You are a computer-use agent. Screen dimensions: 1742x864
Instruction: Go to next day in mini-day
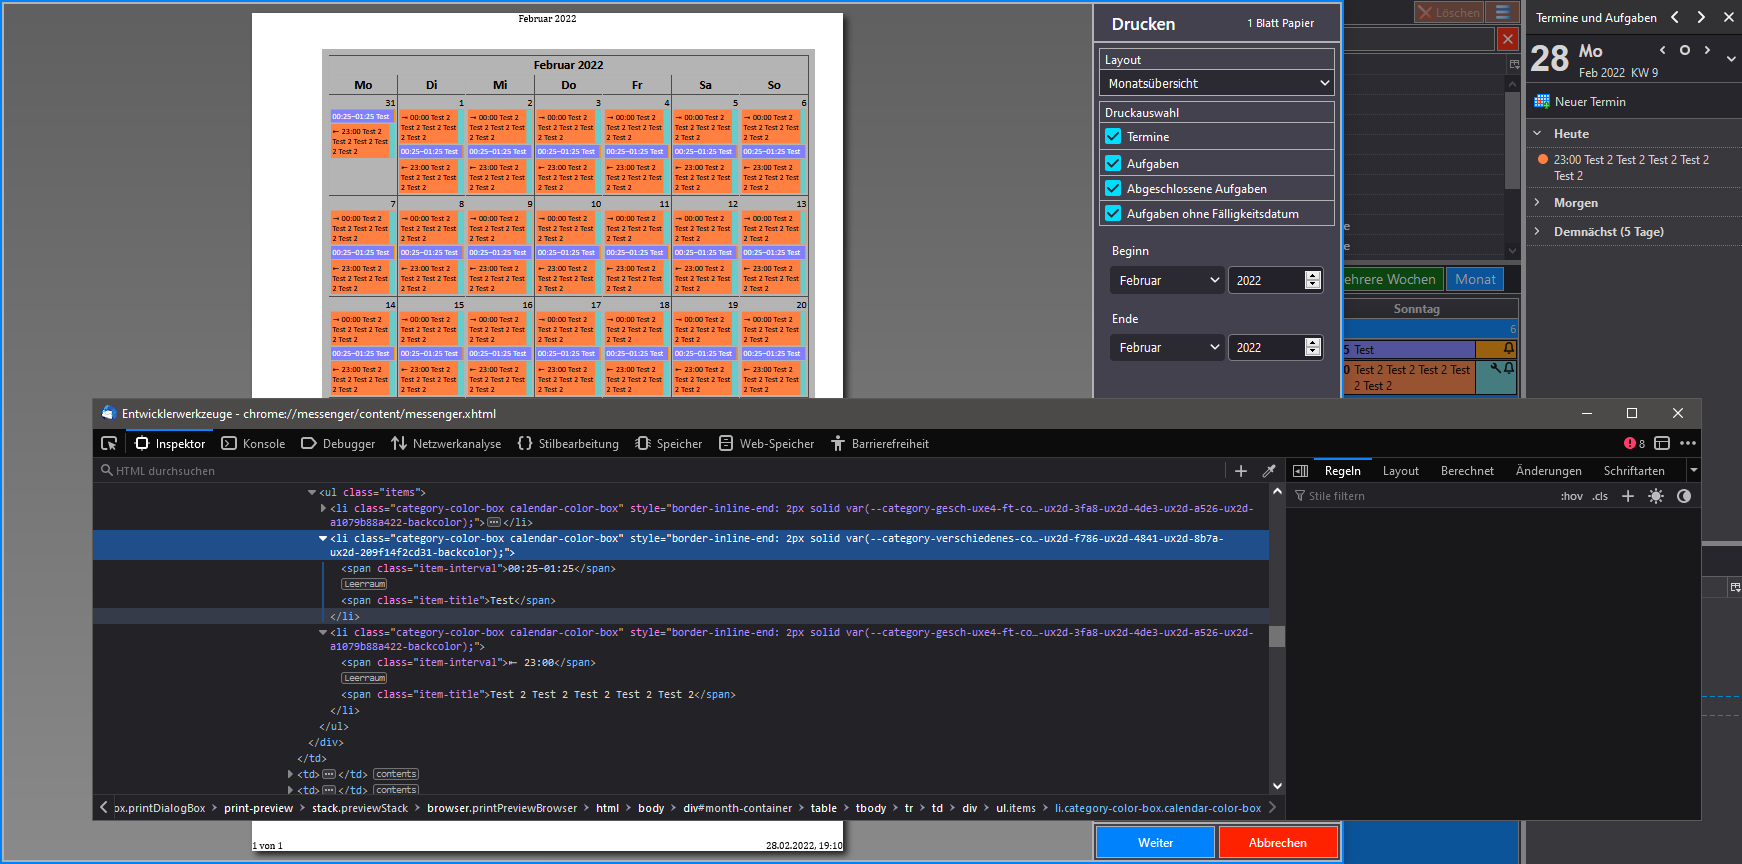point(1707,50)
